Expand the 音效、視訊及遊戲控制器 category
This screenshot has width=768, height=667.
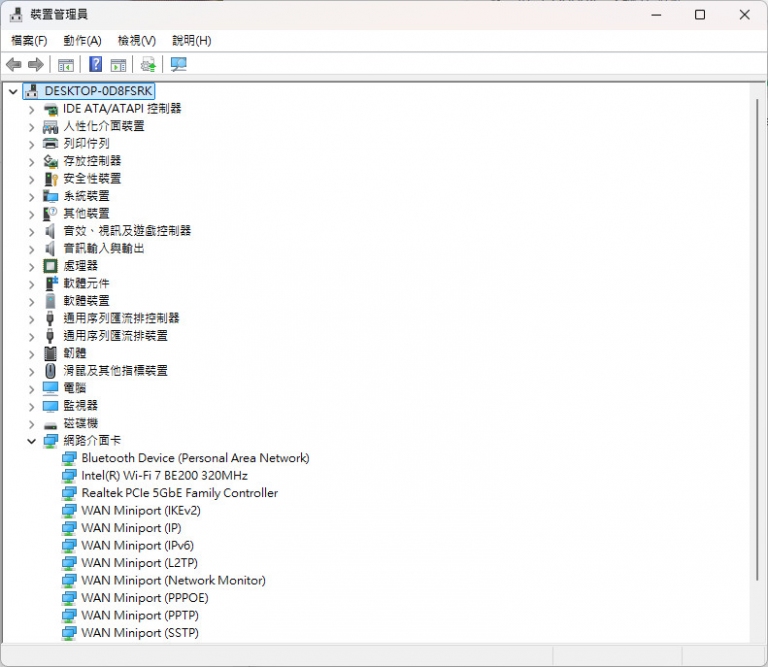point(31,231)
